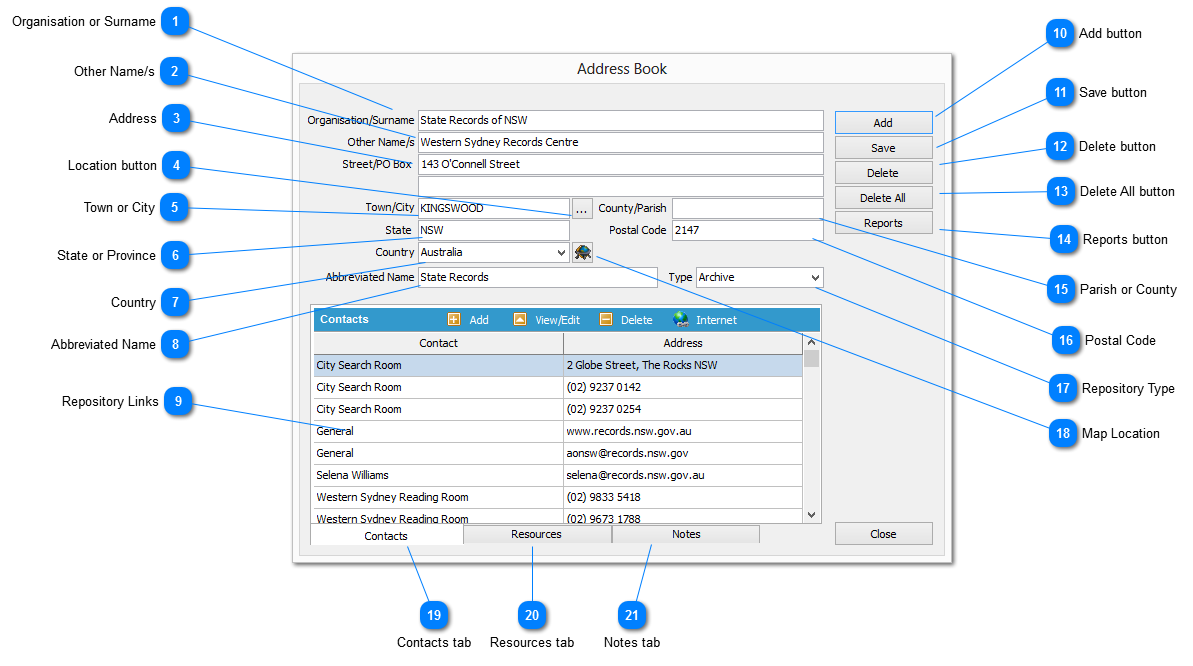The image size is (1193, 666).
Task: Click the Abbreviated Name field
Action: pos(537,277)
